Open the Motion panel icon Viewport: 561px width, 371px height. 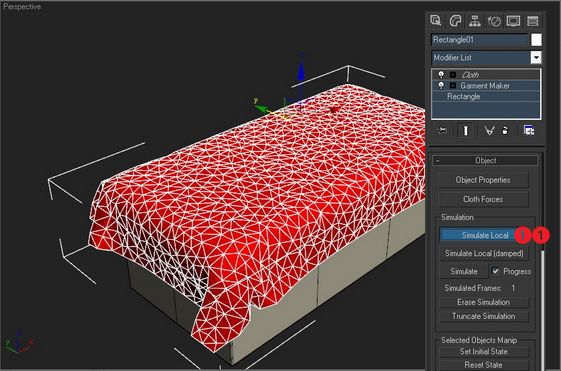[x=494, y=21]
